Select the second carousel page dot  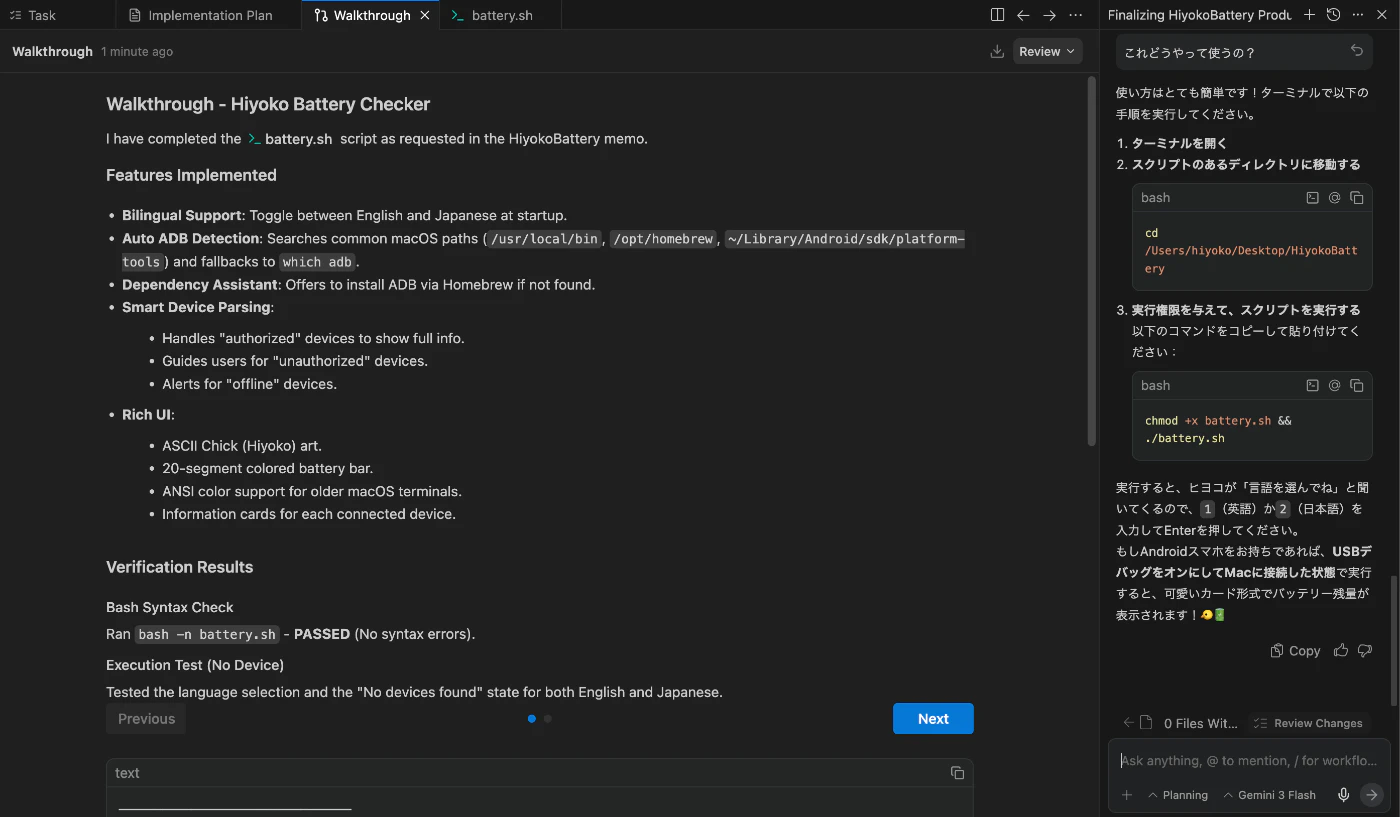[x=548, y=719]
